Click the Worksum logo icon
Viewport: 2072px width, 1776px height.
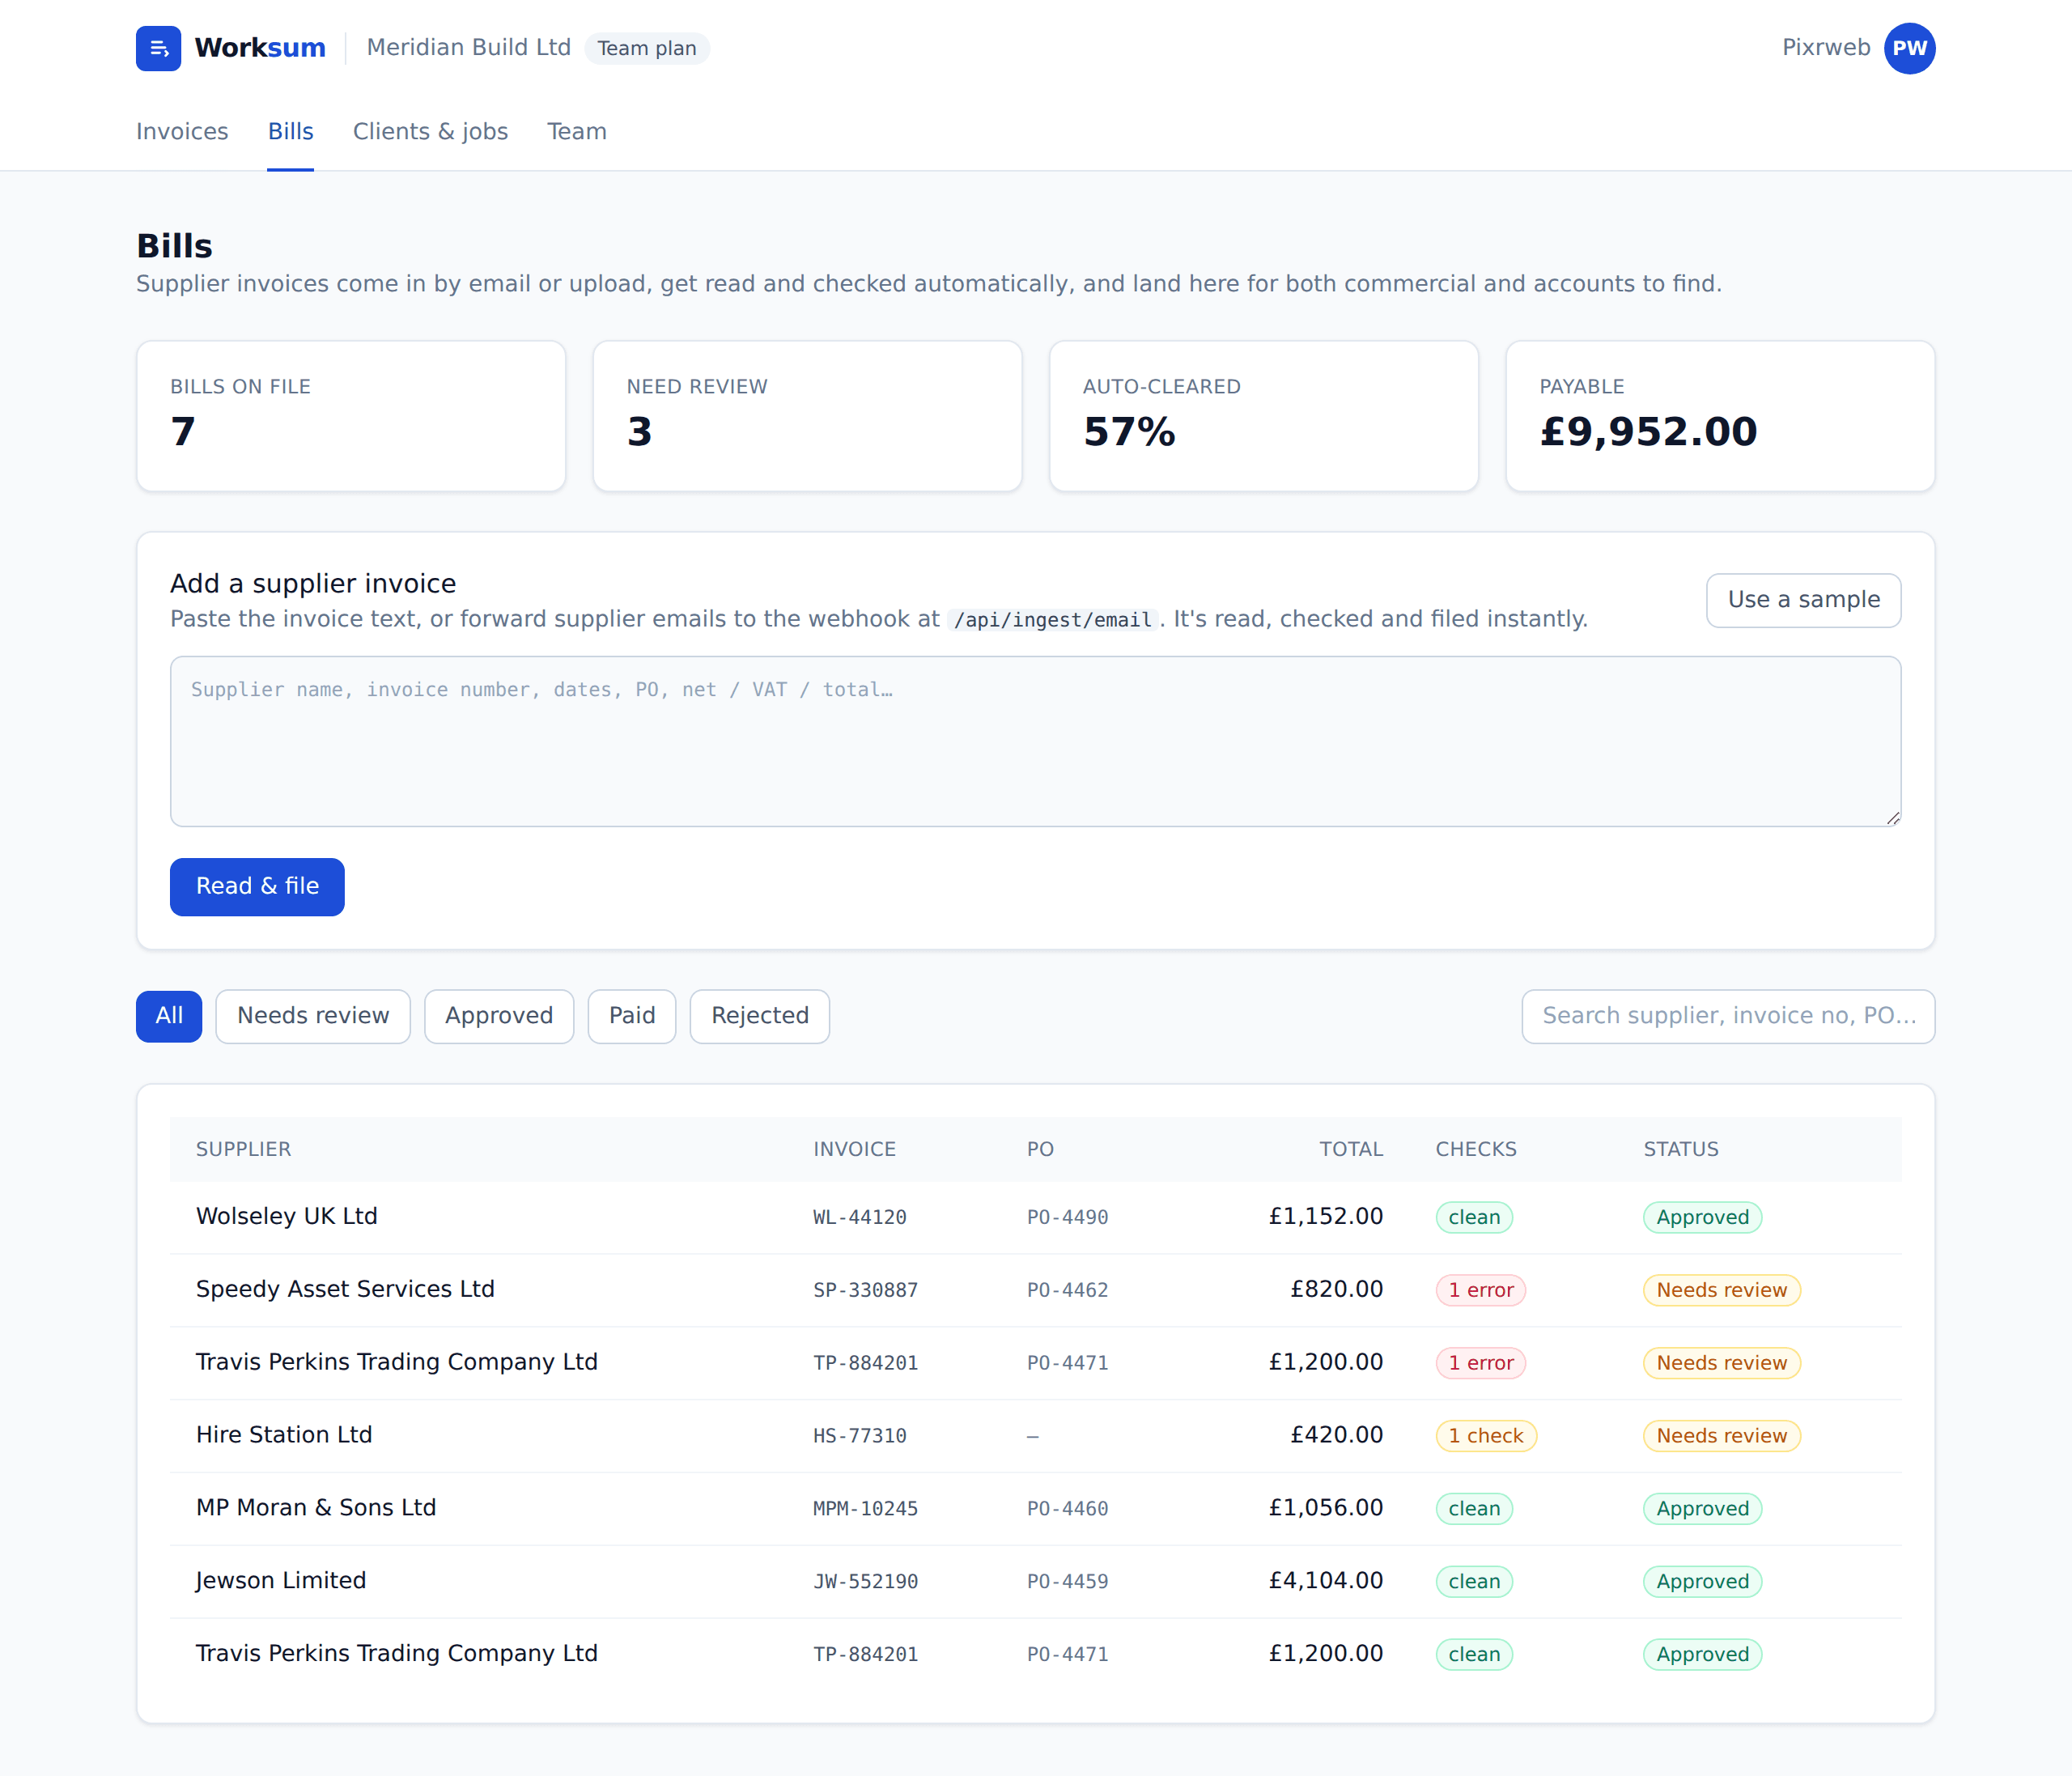pos(158,48)
